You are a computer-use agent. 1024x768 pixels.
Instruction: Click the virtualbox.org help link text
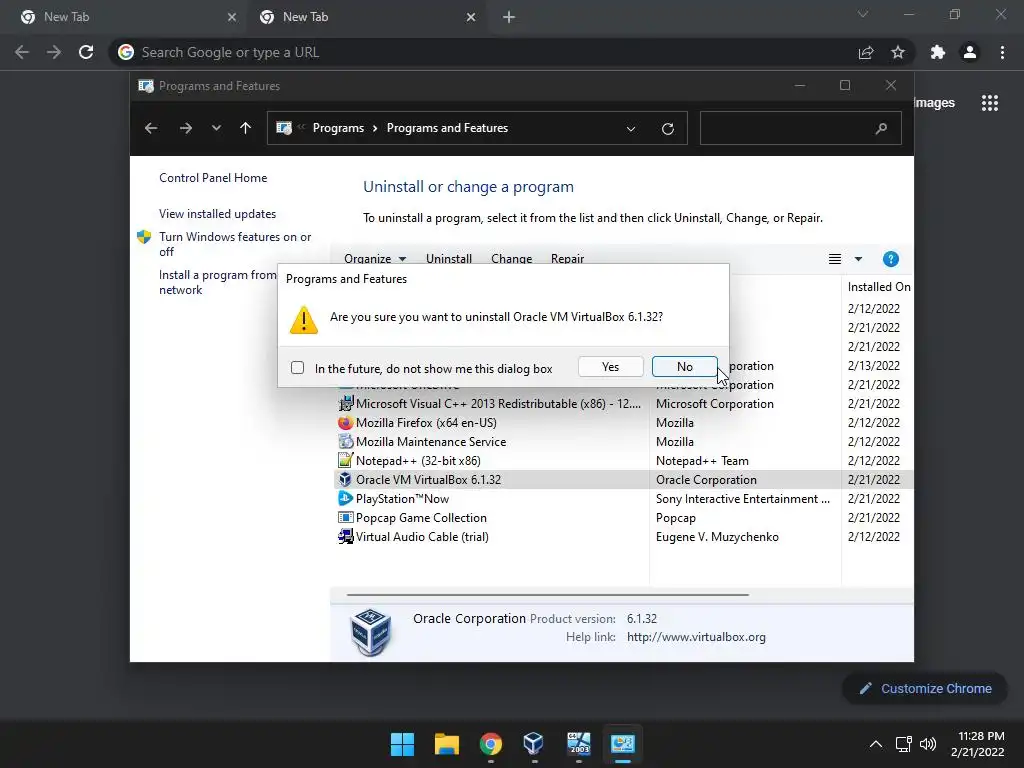696,637
